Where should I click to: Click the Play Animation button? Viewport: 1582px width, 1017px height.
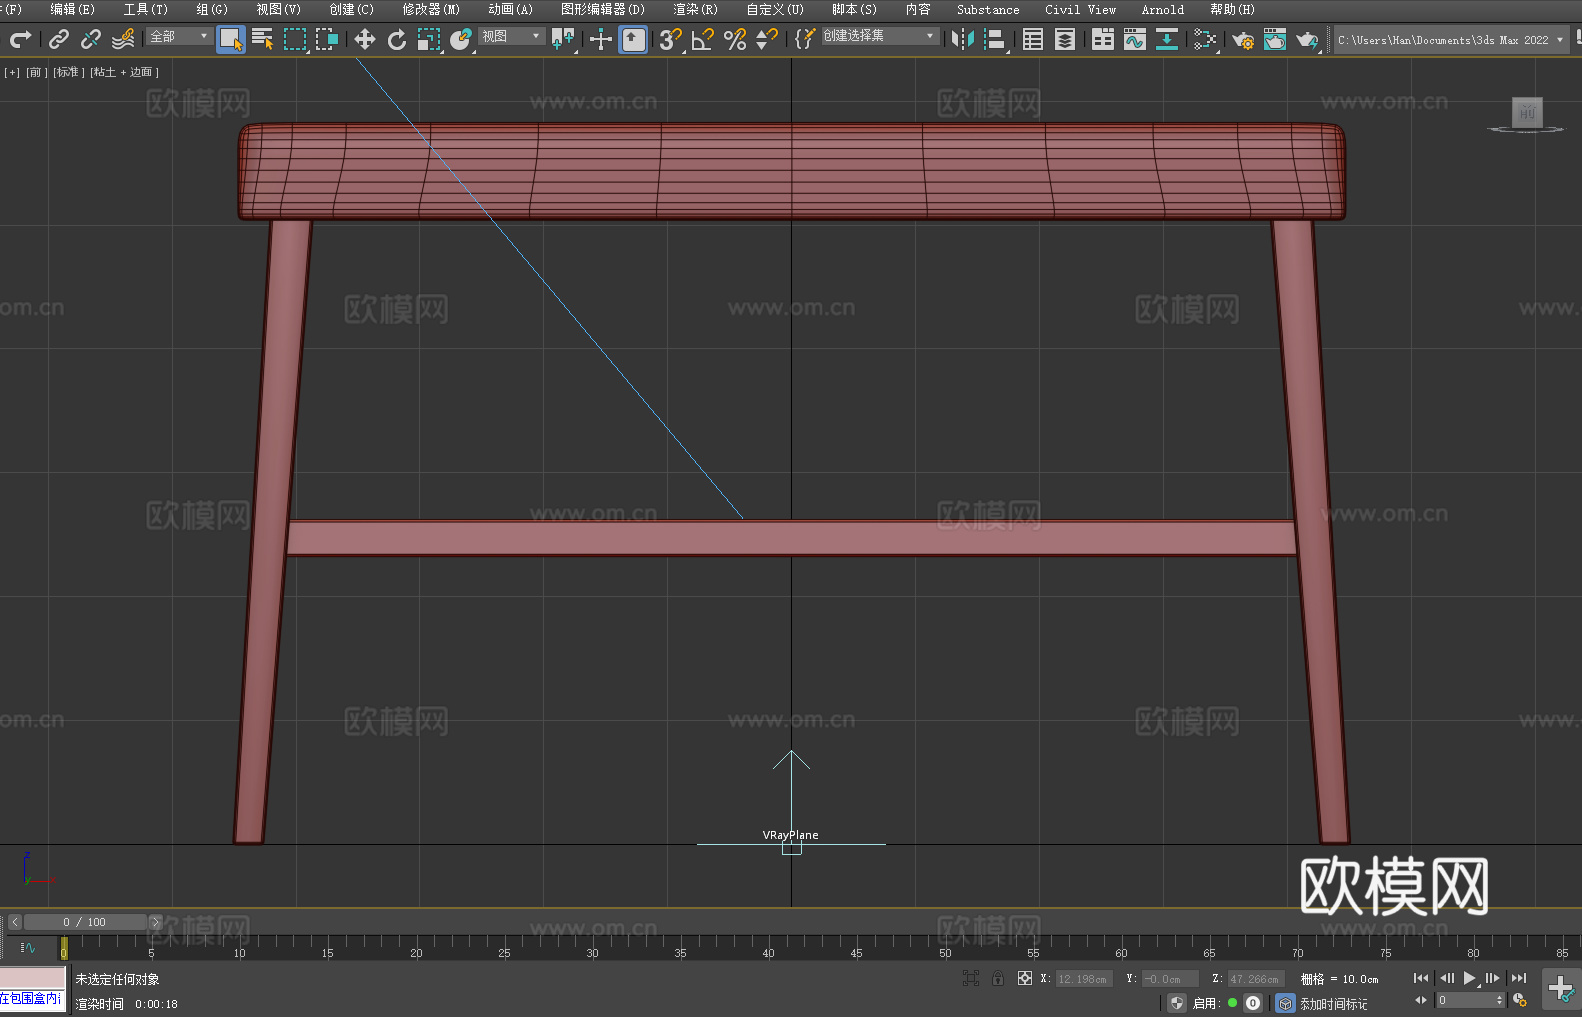tap(1469, 978)
